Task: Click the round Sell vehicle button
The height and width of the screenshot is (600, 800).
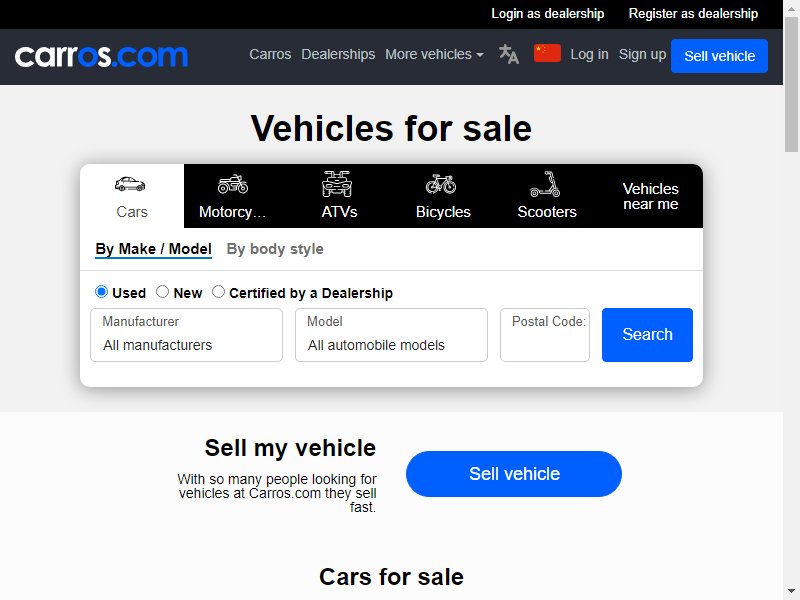Action: click(x=514, y=474)
